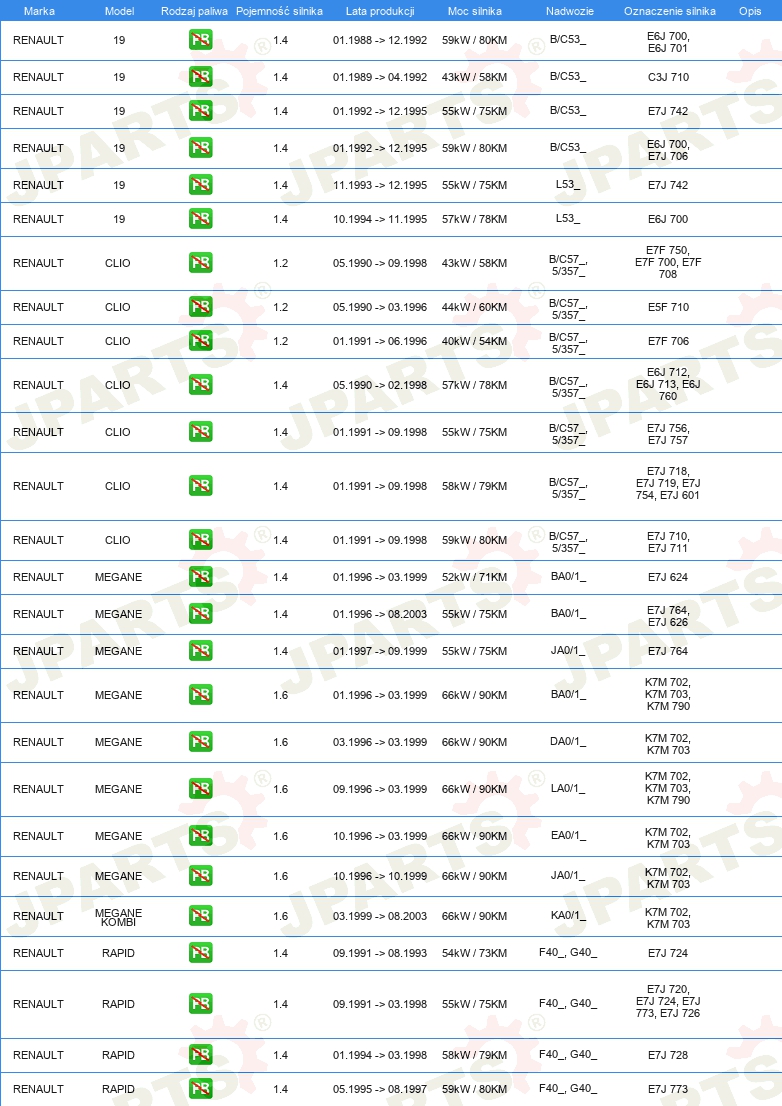
Task: Click the power value 54kW / 73KM
Action: click(475, 953)
